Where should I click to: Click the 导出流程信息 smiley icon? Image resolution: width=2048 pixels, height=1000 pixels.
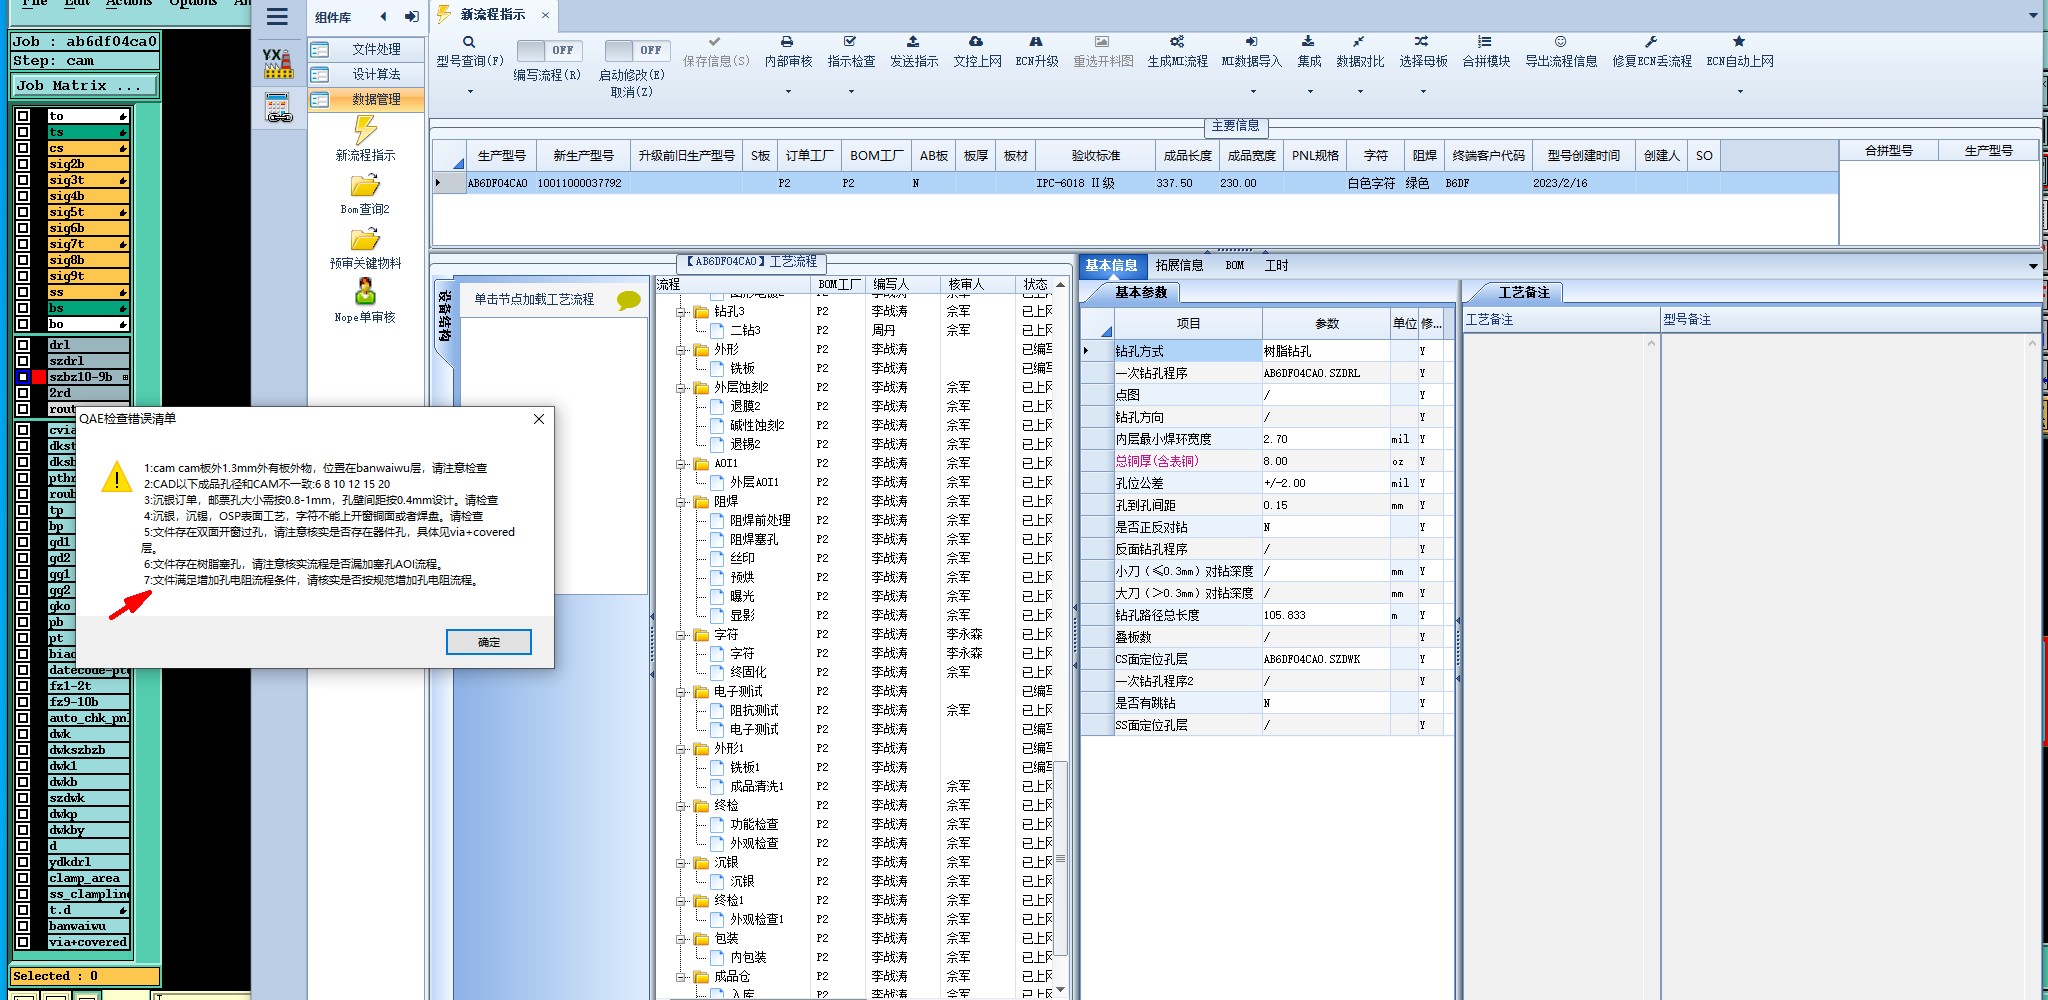pyautogui.click(x=1560, y=42)
